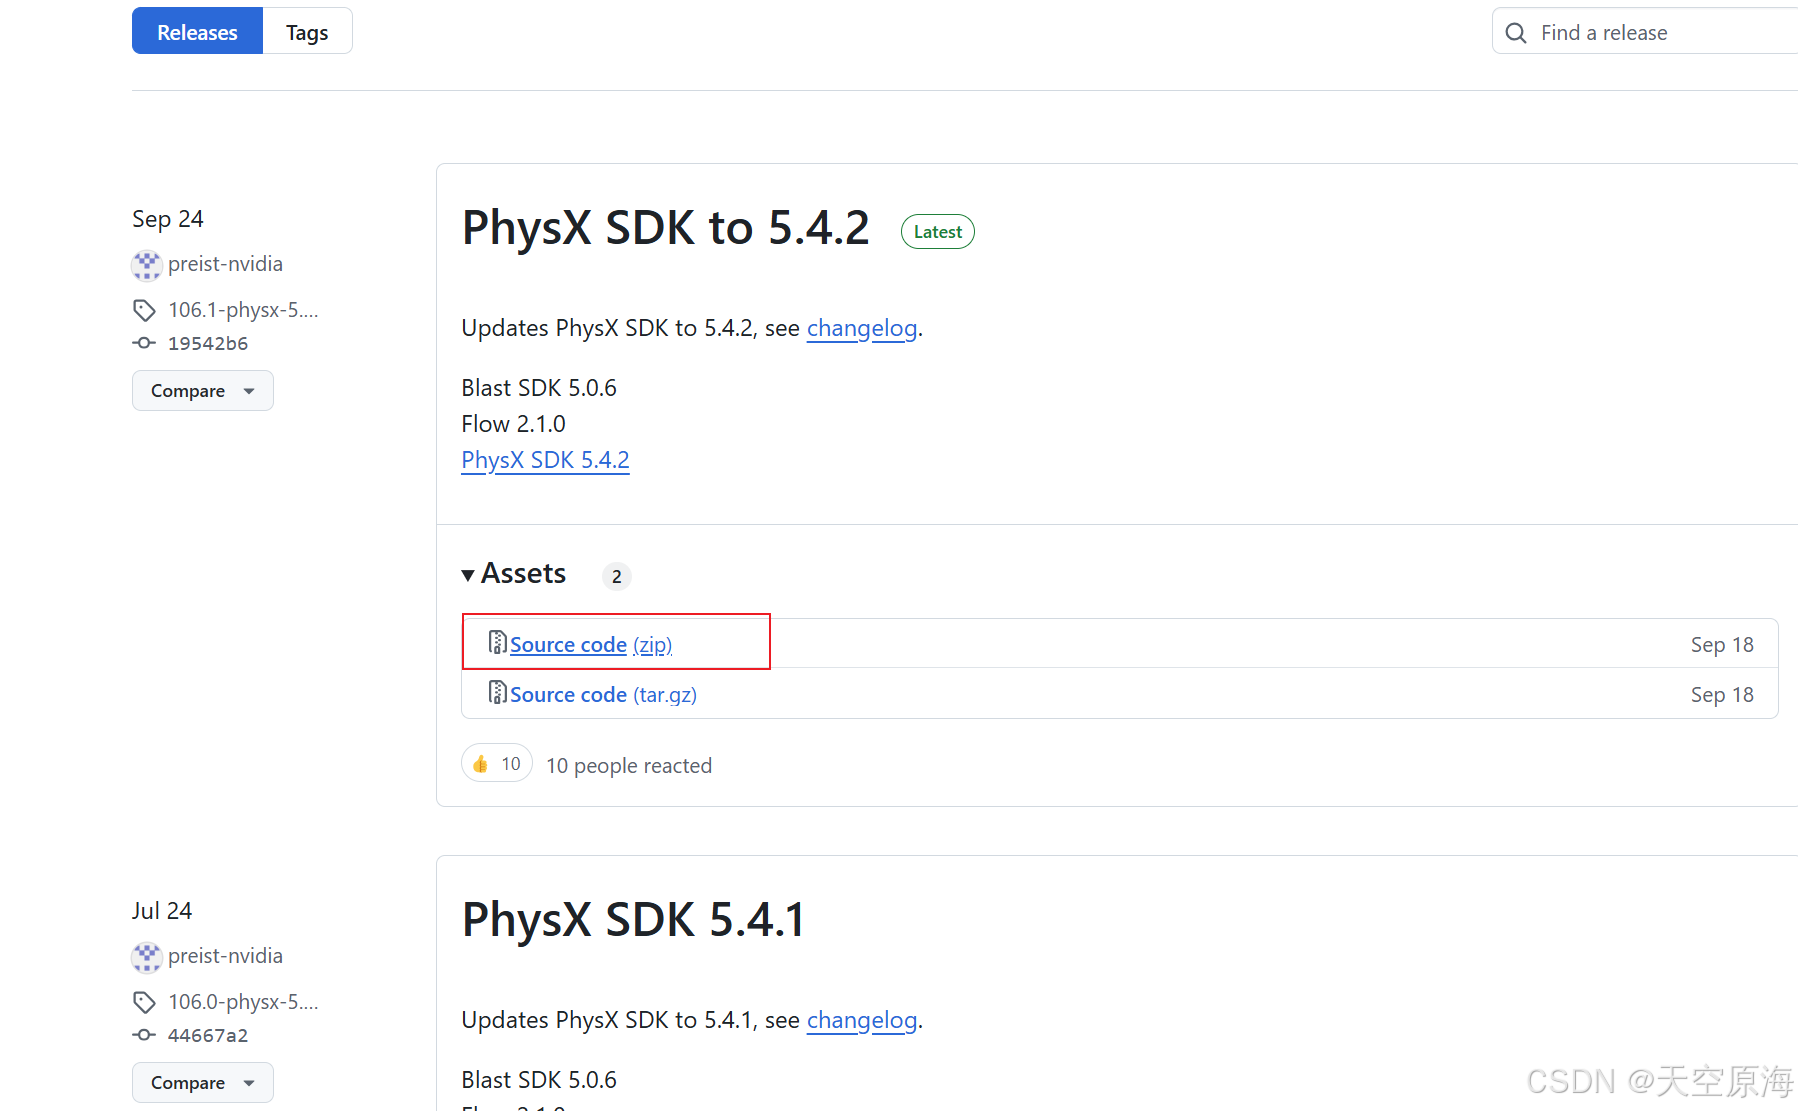The image size is (1798, 1111).
Task: Open the PhysX SDK to 5.4.2 release title
Action: pos(665,228)
